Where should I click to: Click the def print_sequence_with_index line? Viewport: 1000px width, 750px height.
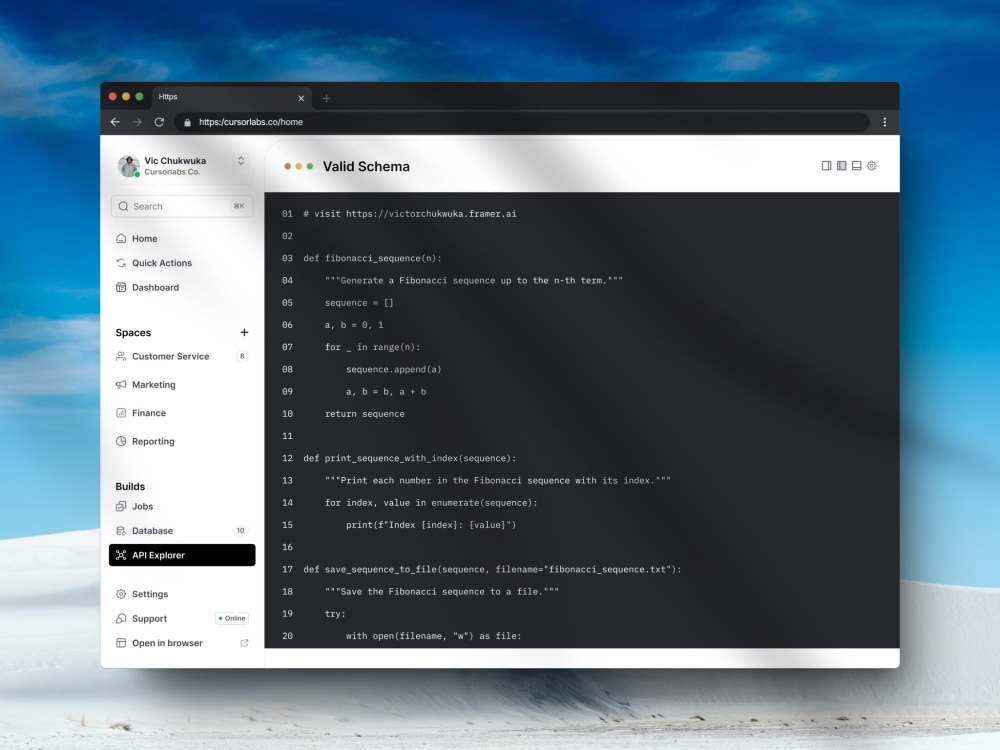[x=410, y=459]
